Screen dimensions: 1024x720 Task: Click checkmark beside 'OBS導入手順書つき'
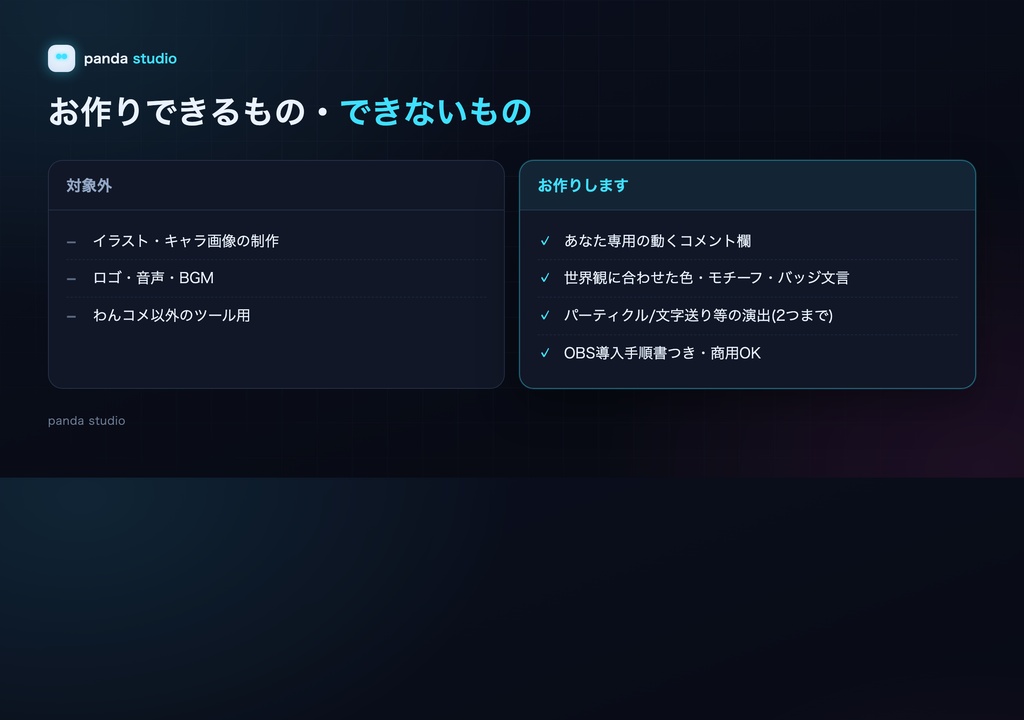545,353
